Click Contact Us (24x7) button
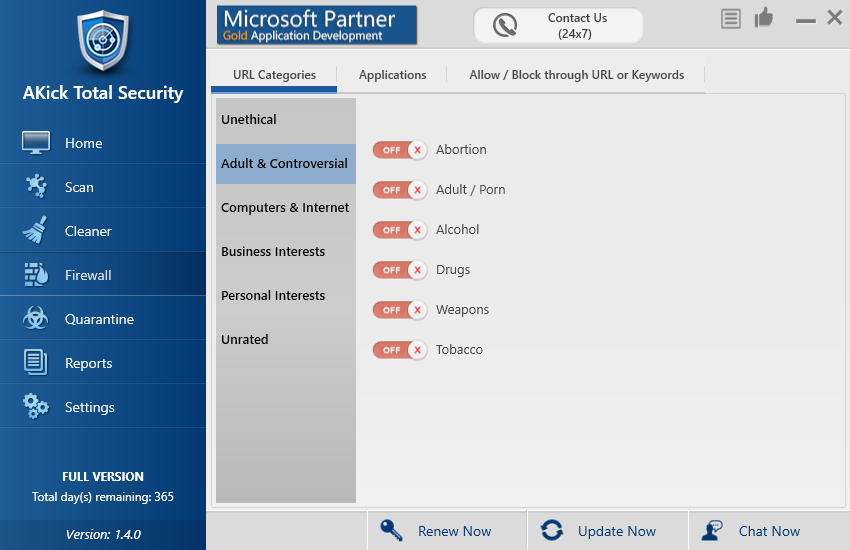Image resolution: width=850 pixels, height=550 pixels. tap(558, 25)
